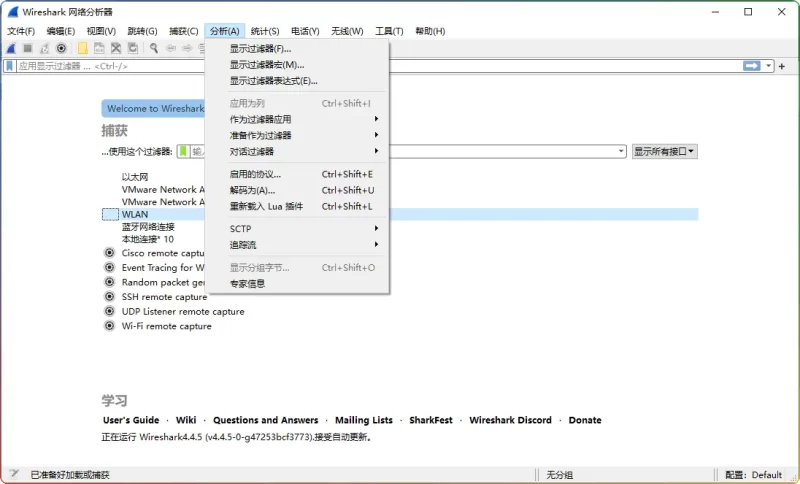
Task: Click the find packet magnifier icon
Action: pyautogui.click(x=154, y=48)
